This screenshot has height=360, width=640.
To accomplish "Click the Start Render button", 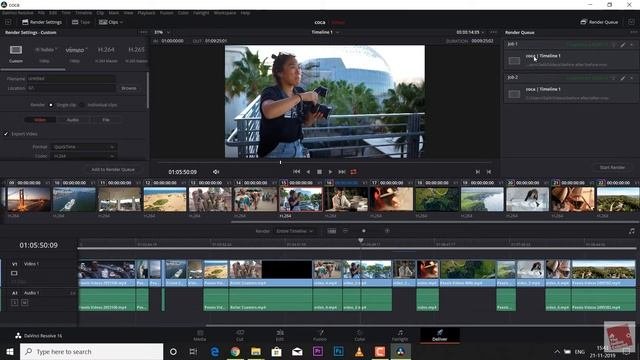I will (612, 167).
